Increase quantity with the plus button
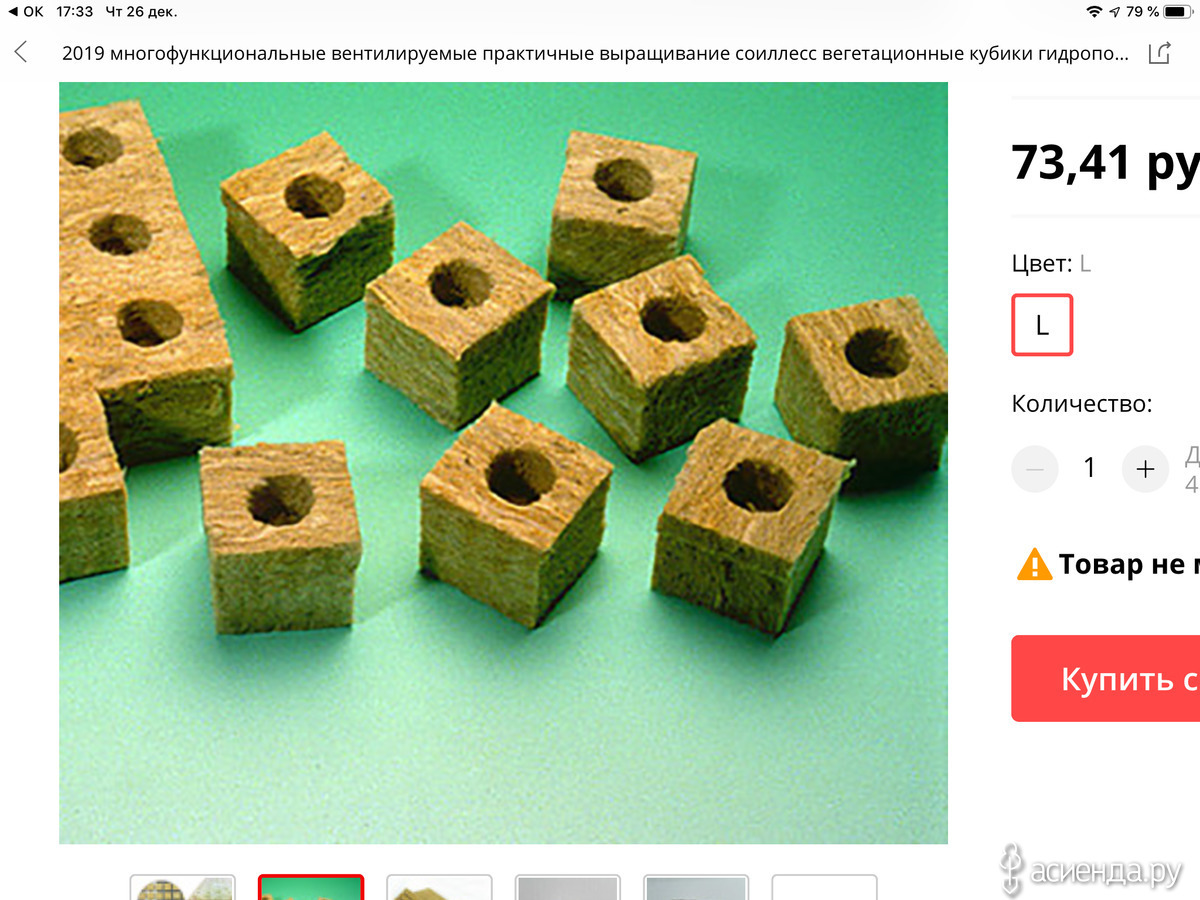The image size is (1200, 900). pos(1146,468)
